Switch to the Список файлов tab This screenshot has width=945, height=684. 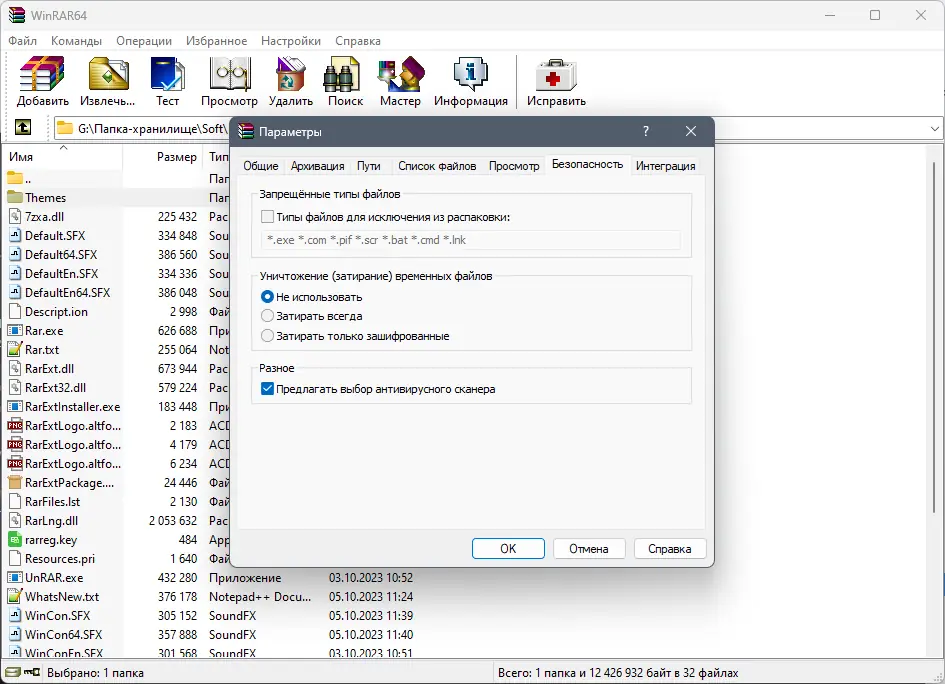coord(437,166)
